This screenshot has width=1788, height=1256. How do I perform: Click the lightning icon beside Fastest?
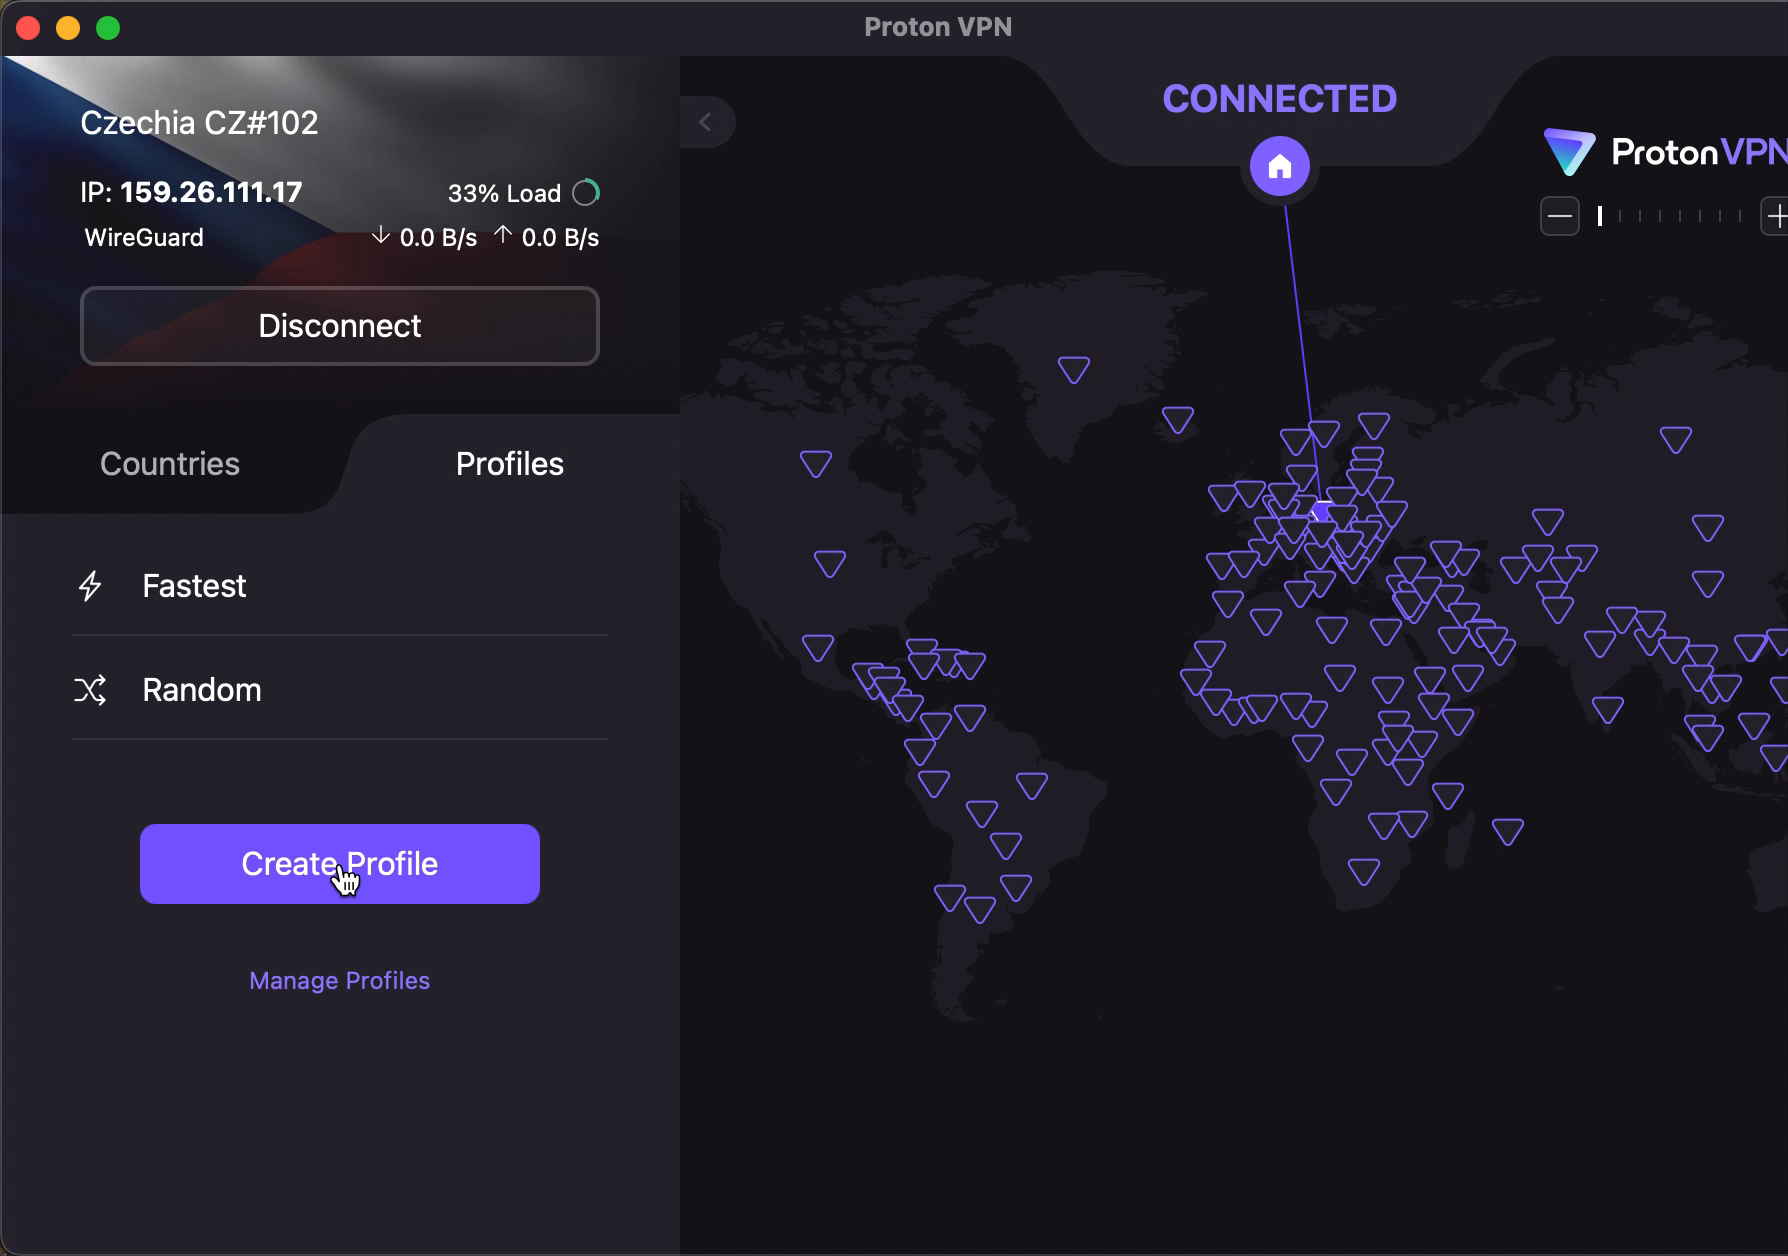[x=90, y=586]
